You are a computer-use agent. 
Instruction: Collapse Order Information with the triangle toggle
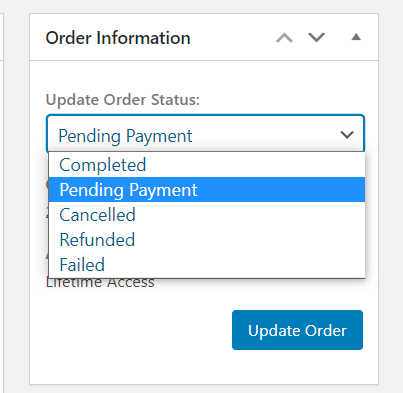pyautogui.click(x=356, y=37)
